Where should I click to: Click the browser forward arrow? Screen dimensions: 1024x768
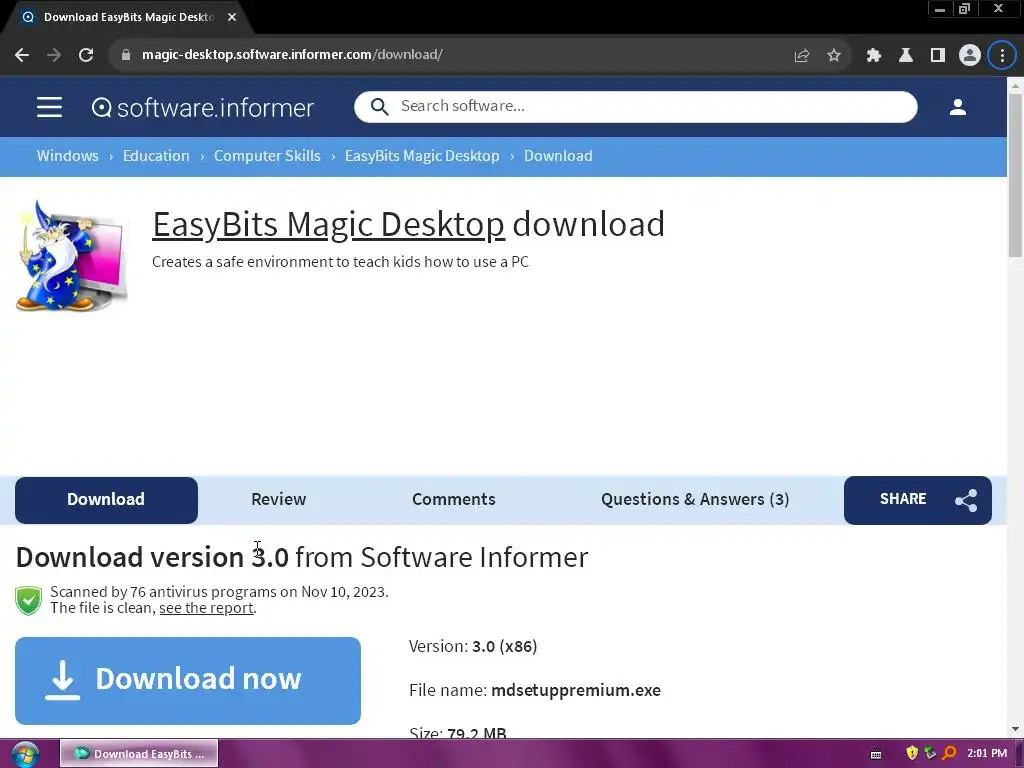click(54, 55)
